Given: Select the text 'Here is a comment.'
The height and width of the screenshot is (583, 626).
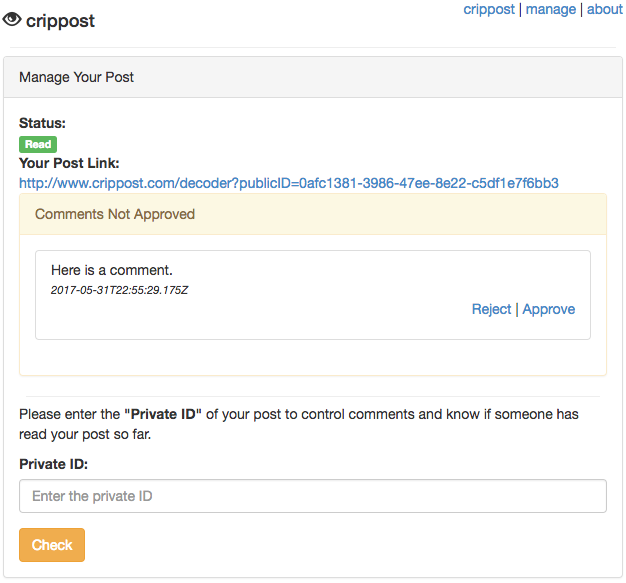Looking at the screenshot, I should pos(112,270).
